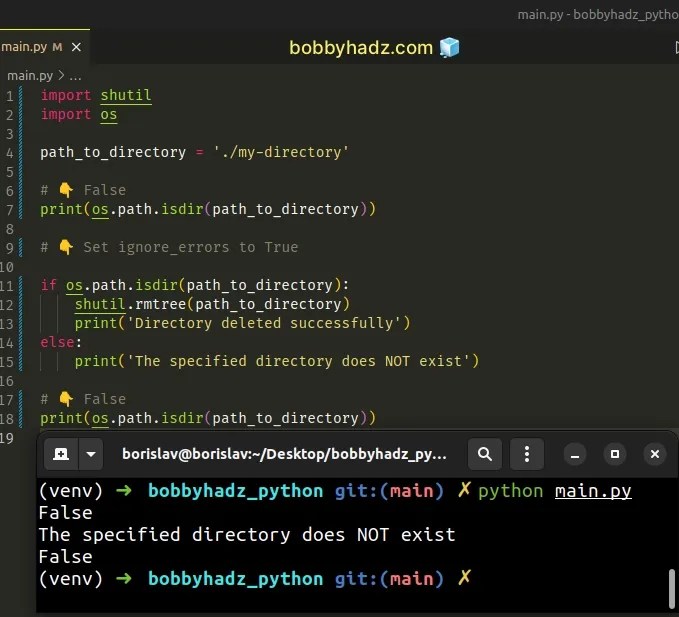Click the terminal title borislav@borislav
This screenshot has width=679, height=617.
pyautogui.click(x=284, y=454)
